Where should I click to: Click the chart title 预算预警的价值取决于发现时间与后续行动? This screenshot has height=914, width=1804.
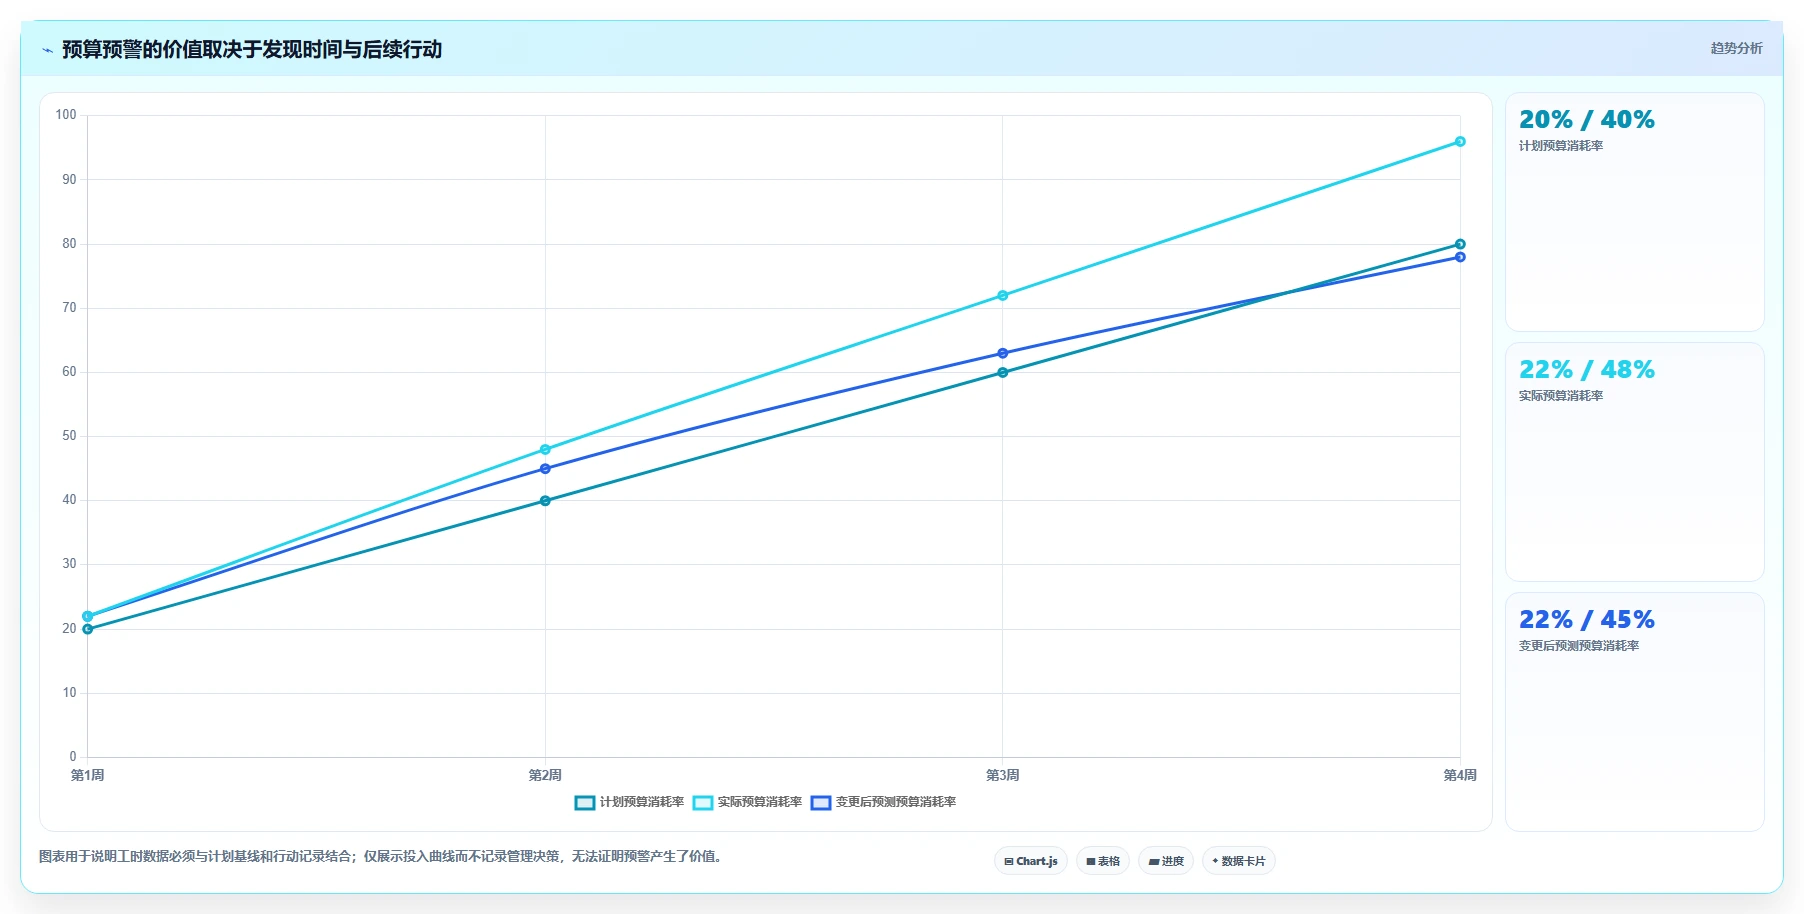[252, 50]
